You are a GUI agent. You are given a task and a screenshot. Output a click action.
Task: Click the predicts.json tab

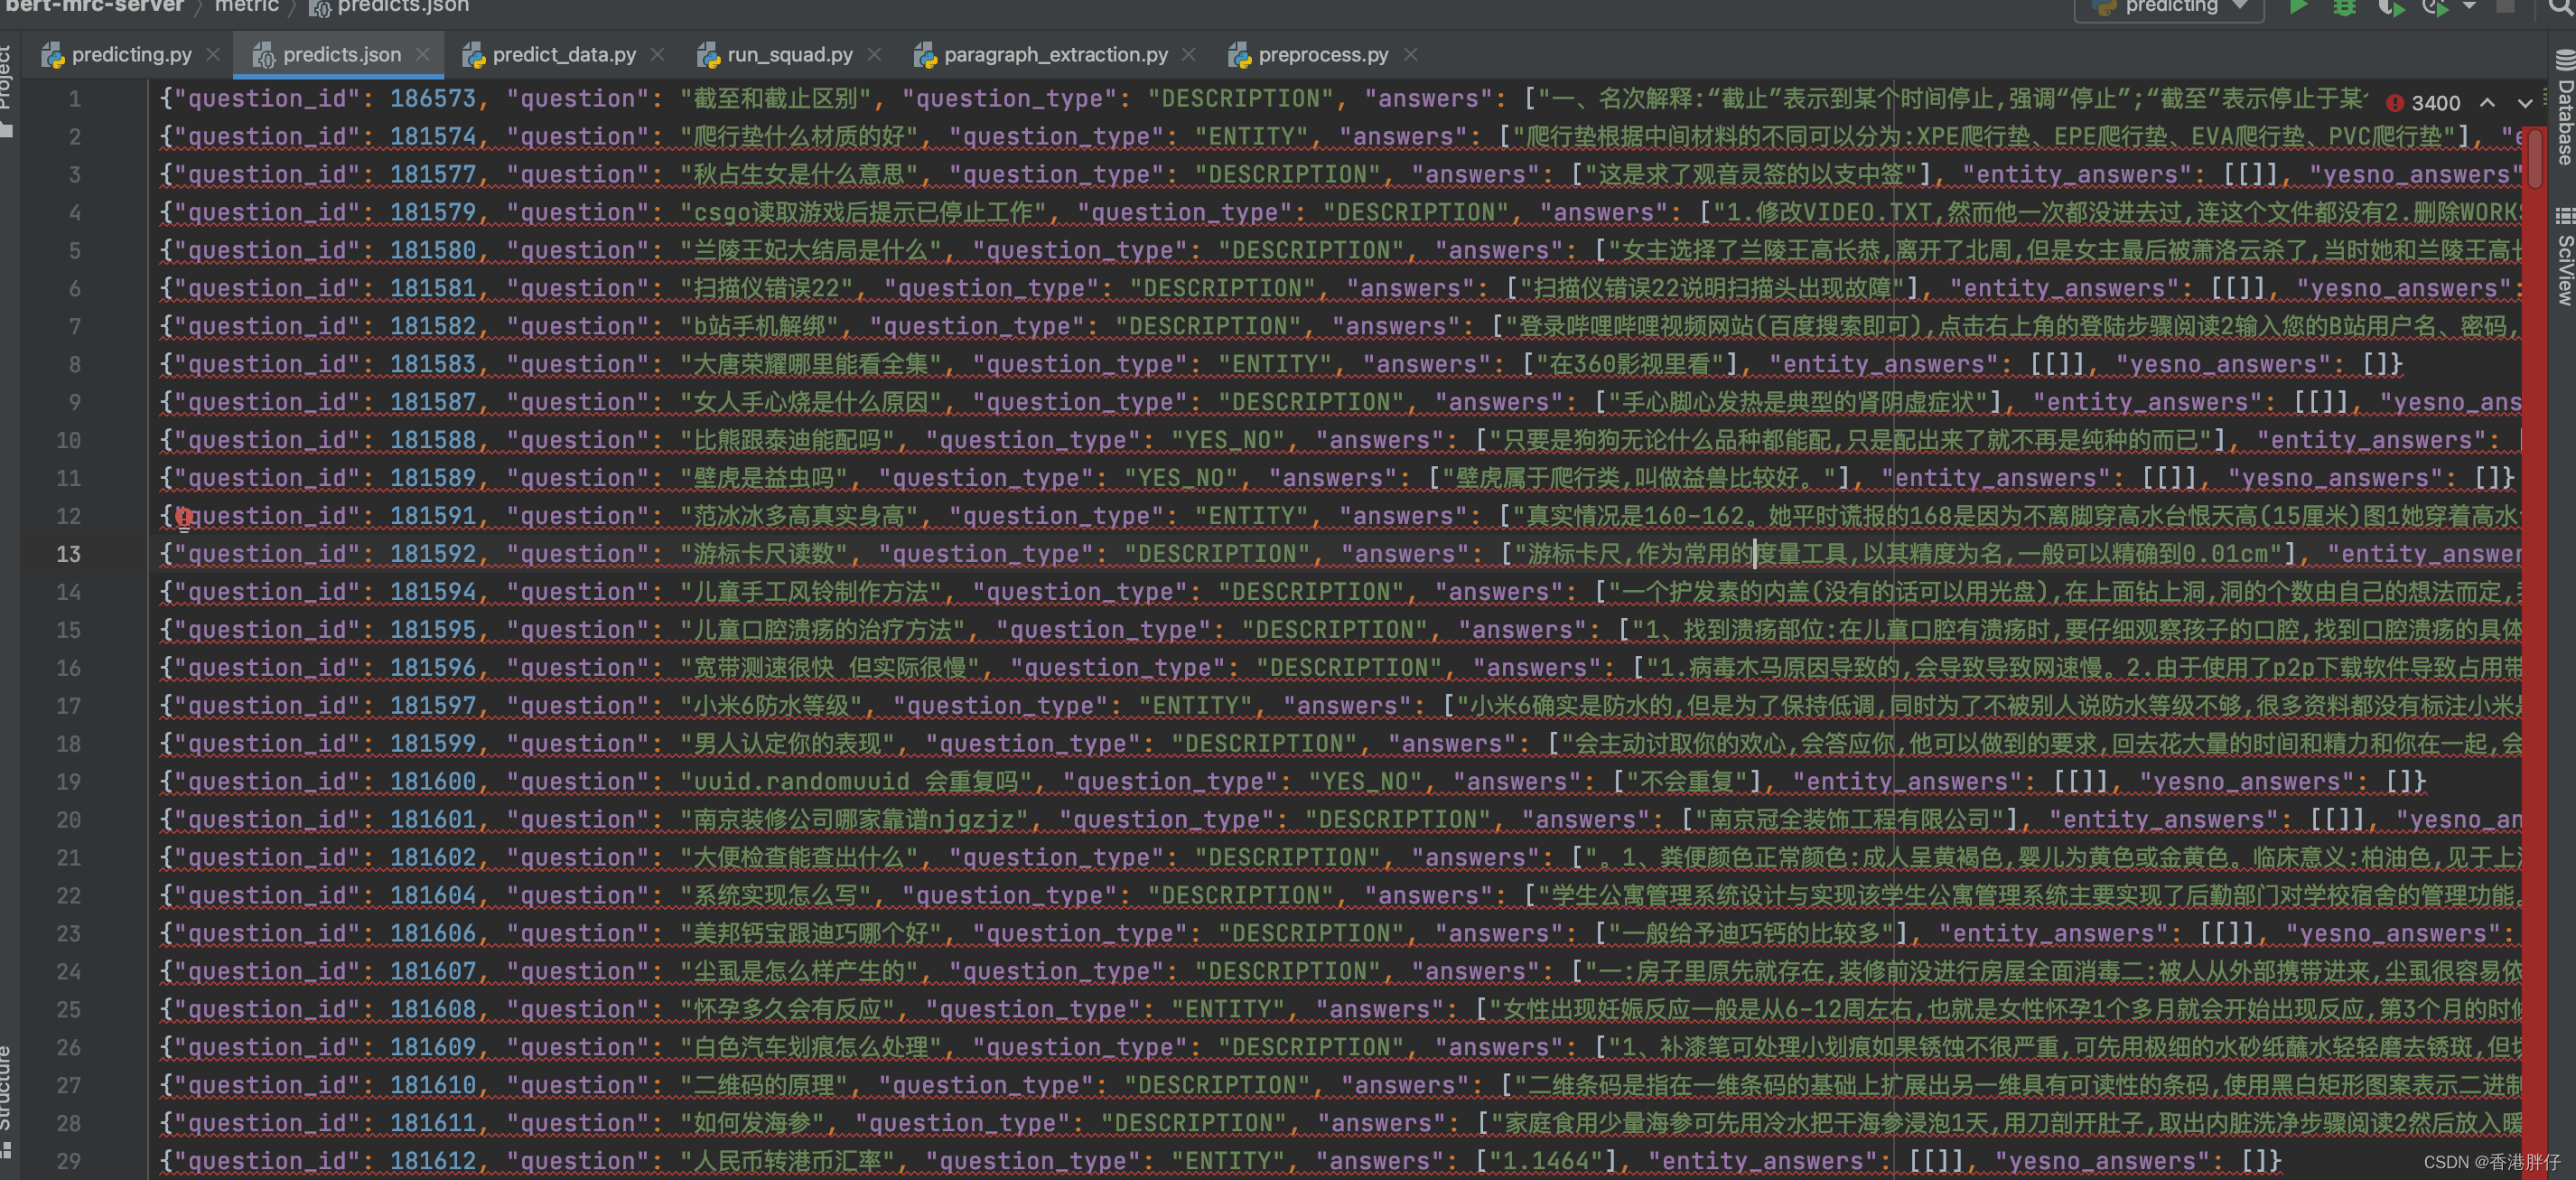tap(325, 54)
